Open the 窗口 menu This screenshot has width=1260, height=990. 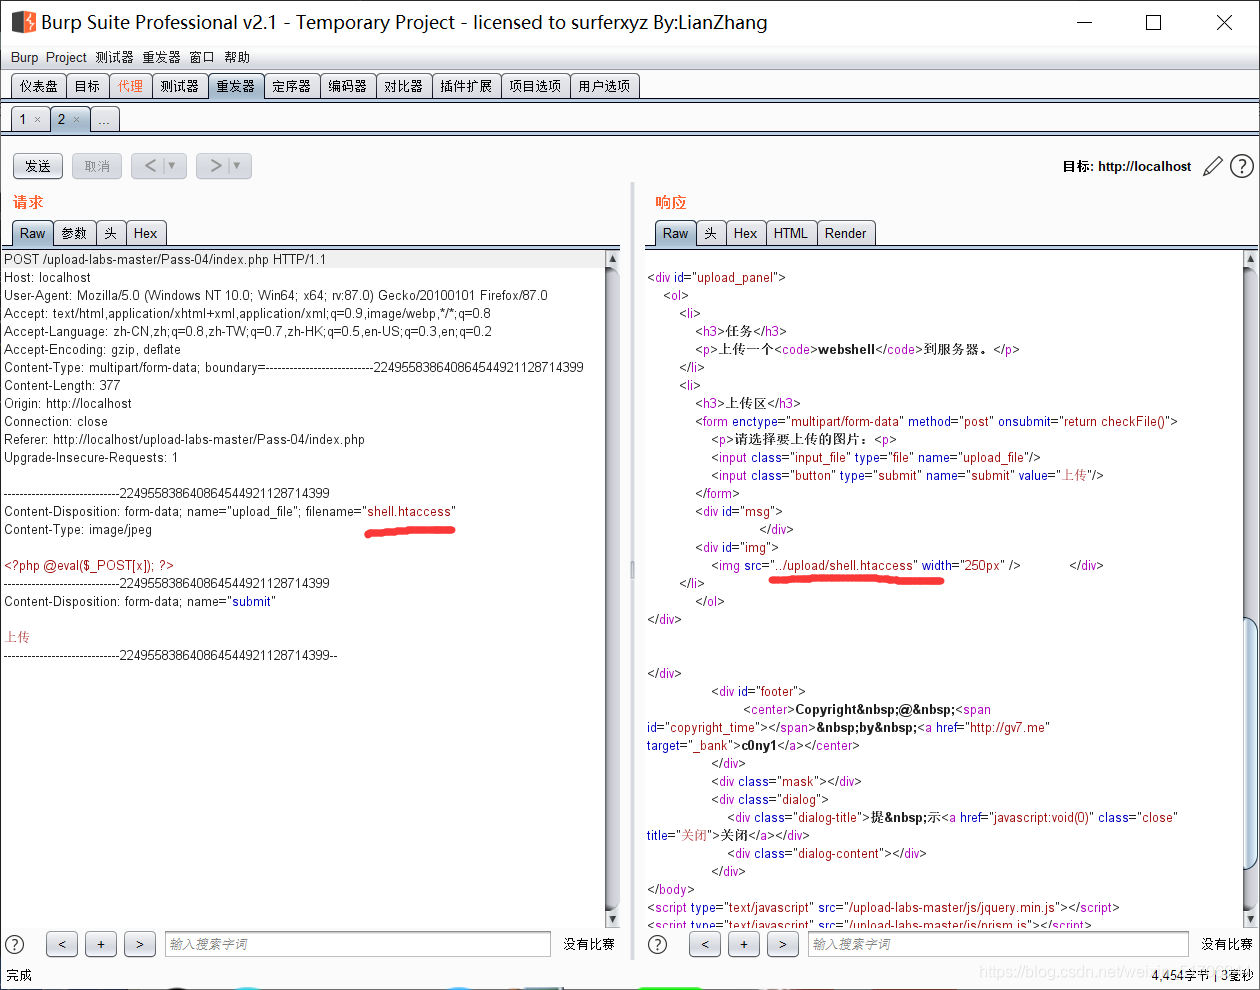202,57
